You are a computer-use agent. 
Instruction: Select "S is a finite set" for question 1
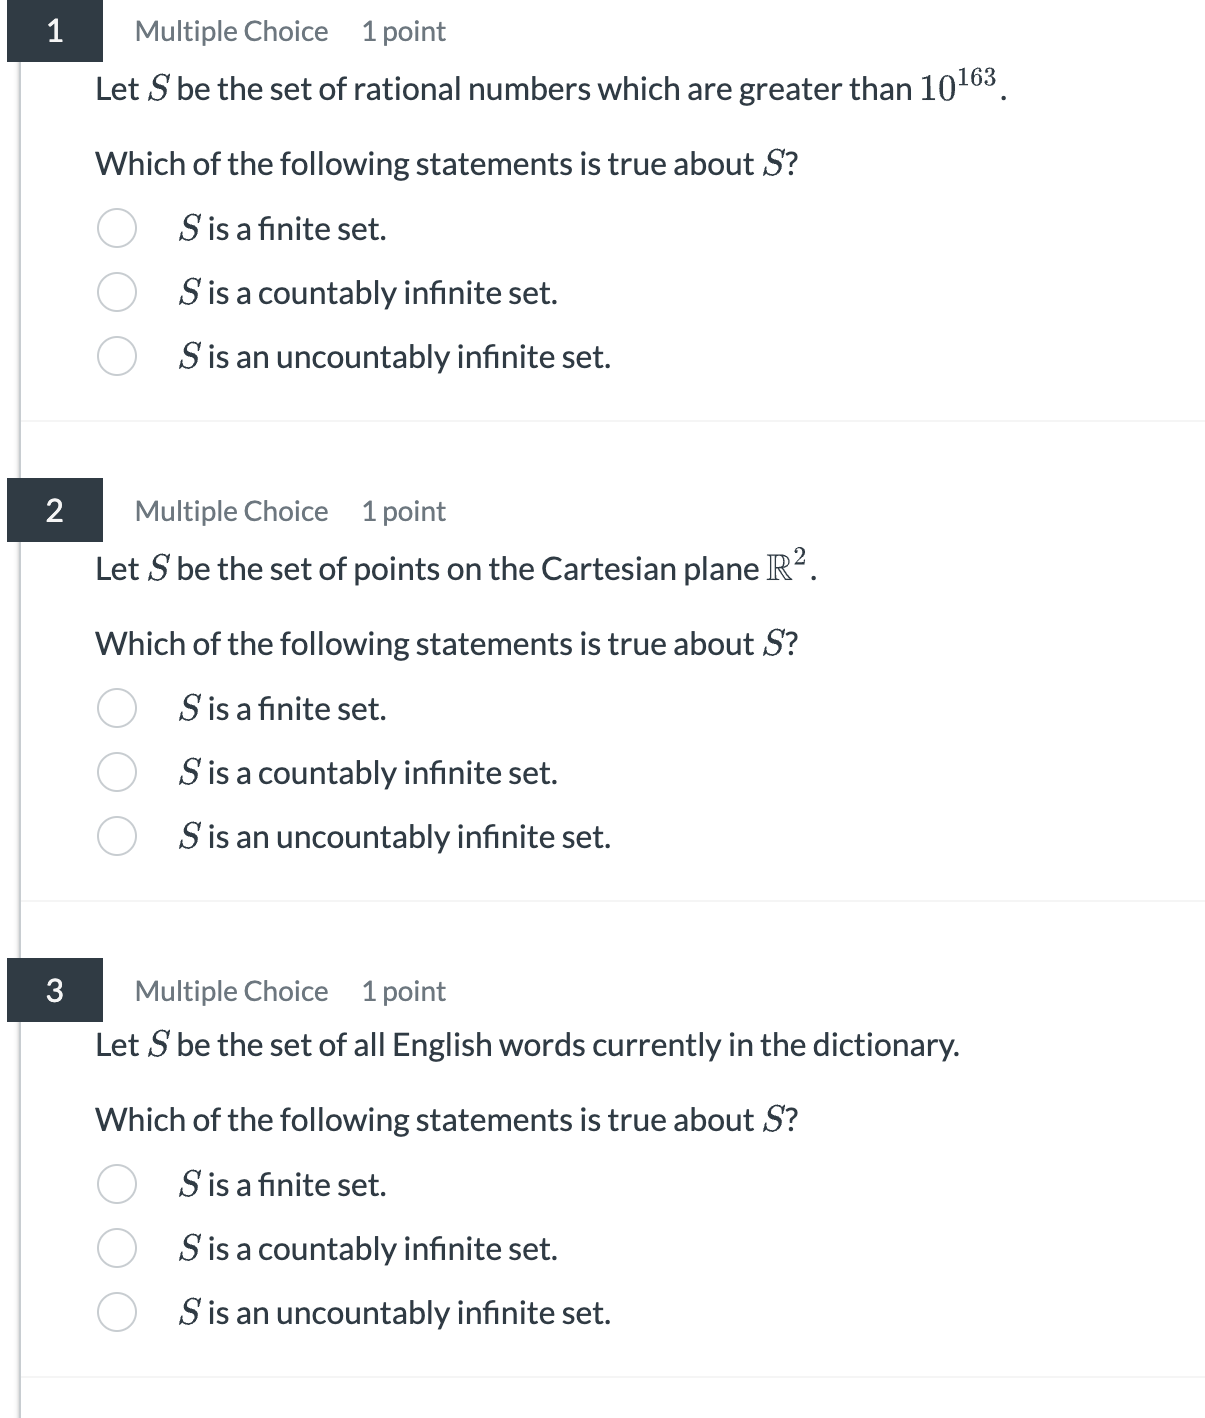tap(117, 229)
